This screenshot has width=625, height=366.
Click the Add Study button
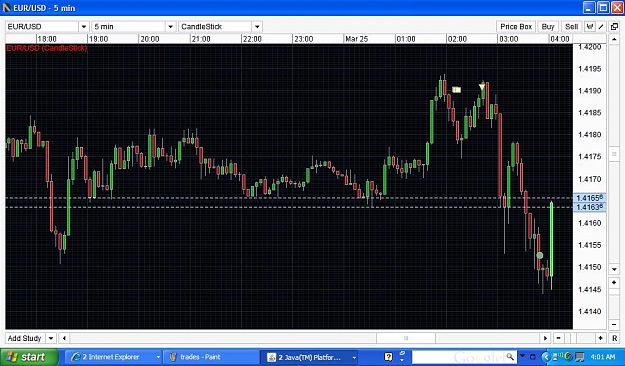24,338
